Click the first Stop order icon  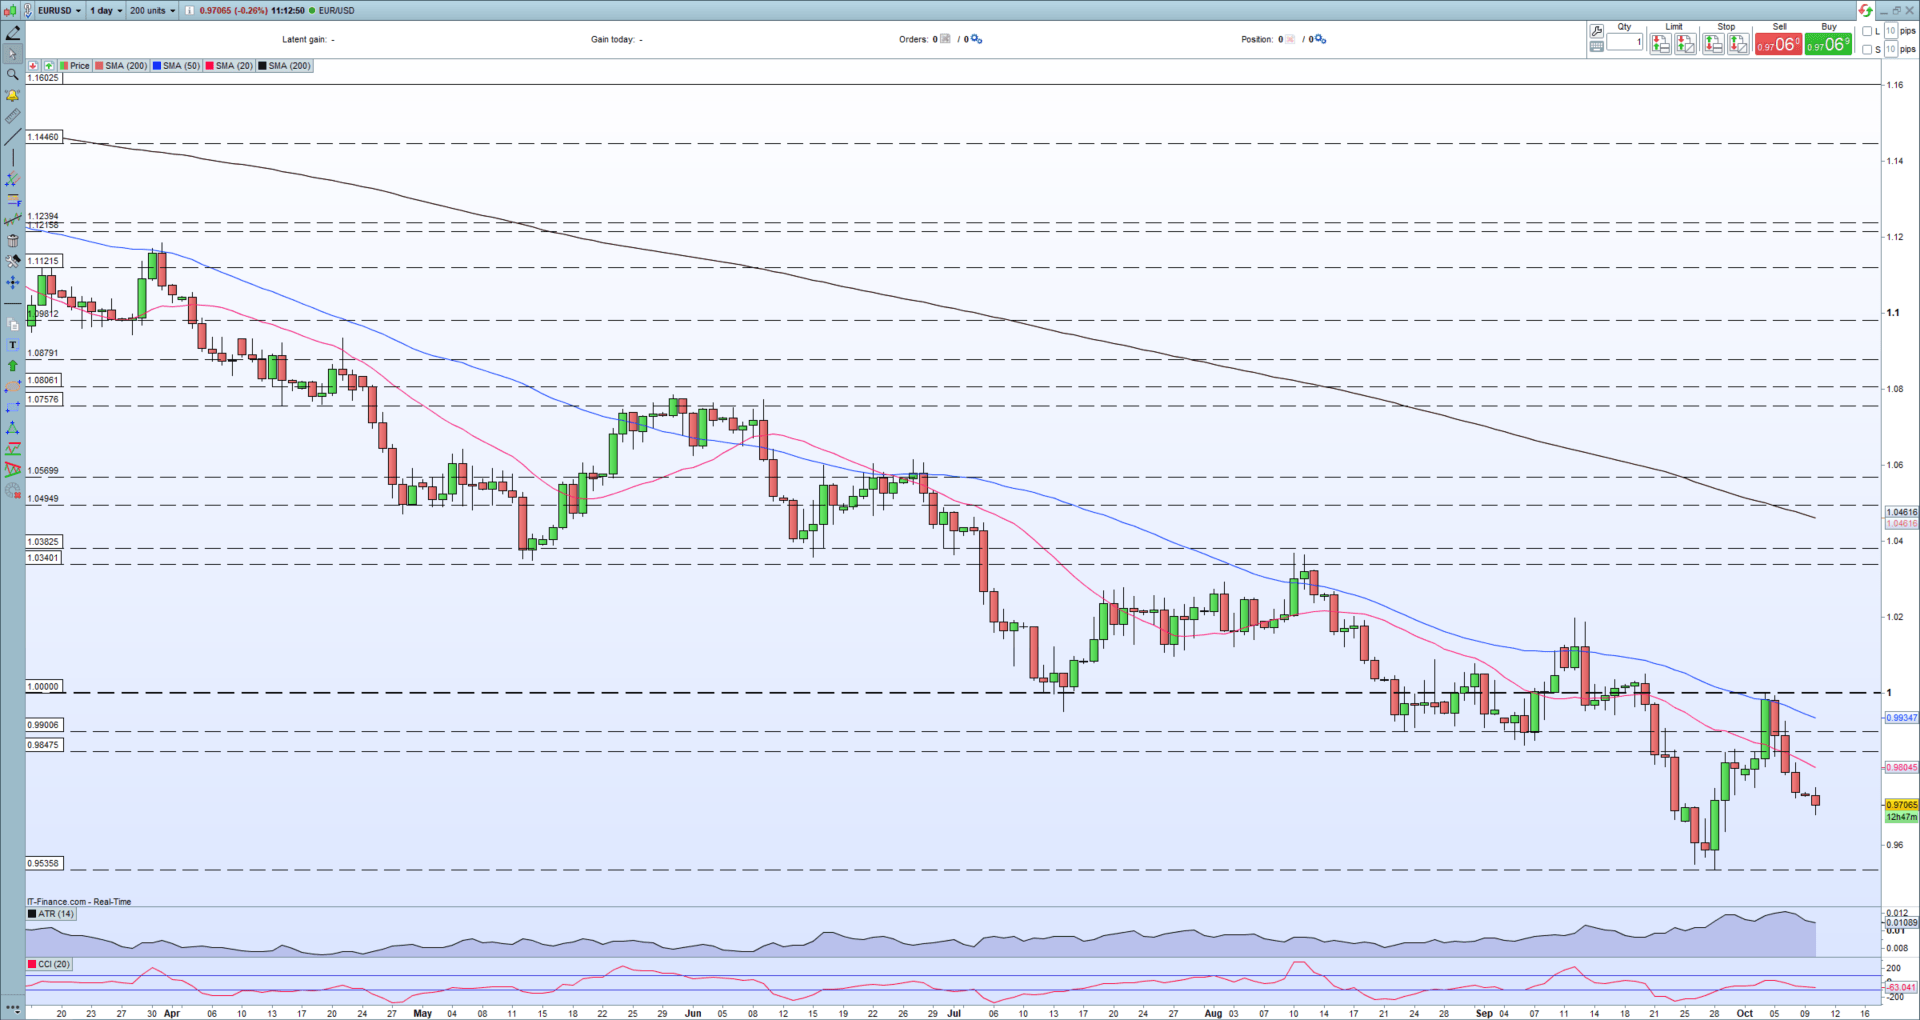tap(1713, 44)
